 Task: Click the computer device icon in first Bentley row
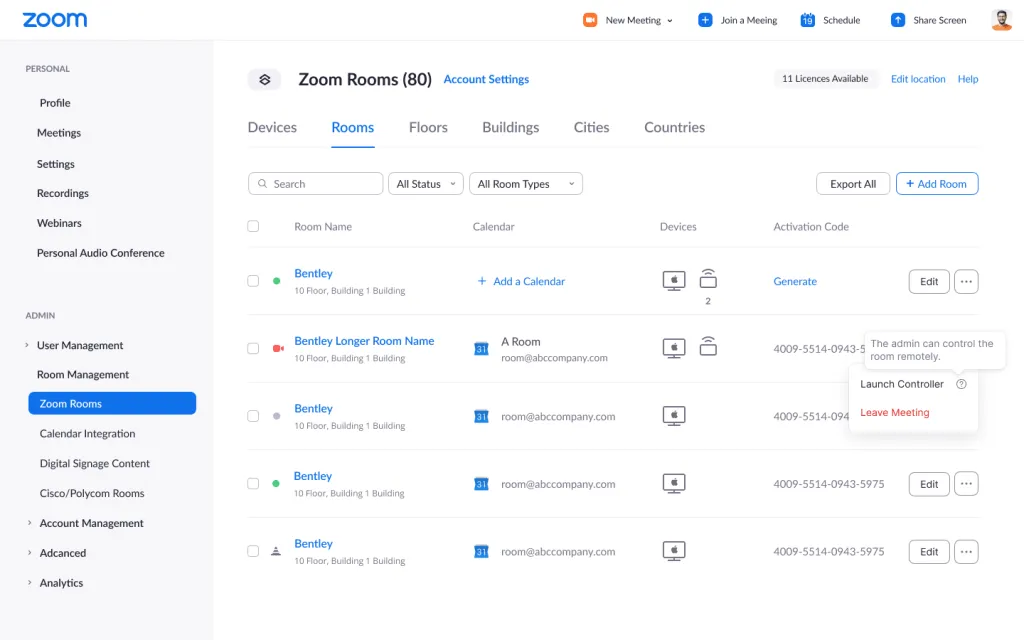point(674,281)
